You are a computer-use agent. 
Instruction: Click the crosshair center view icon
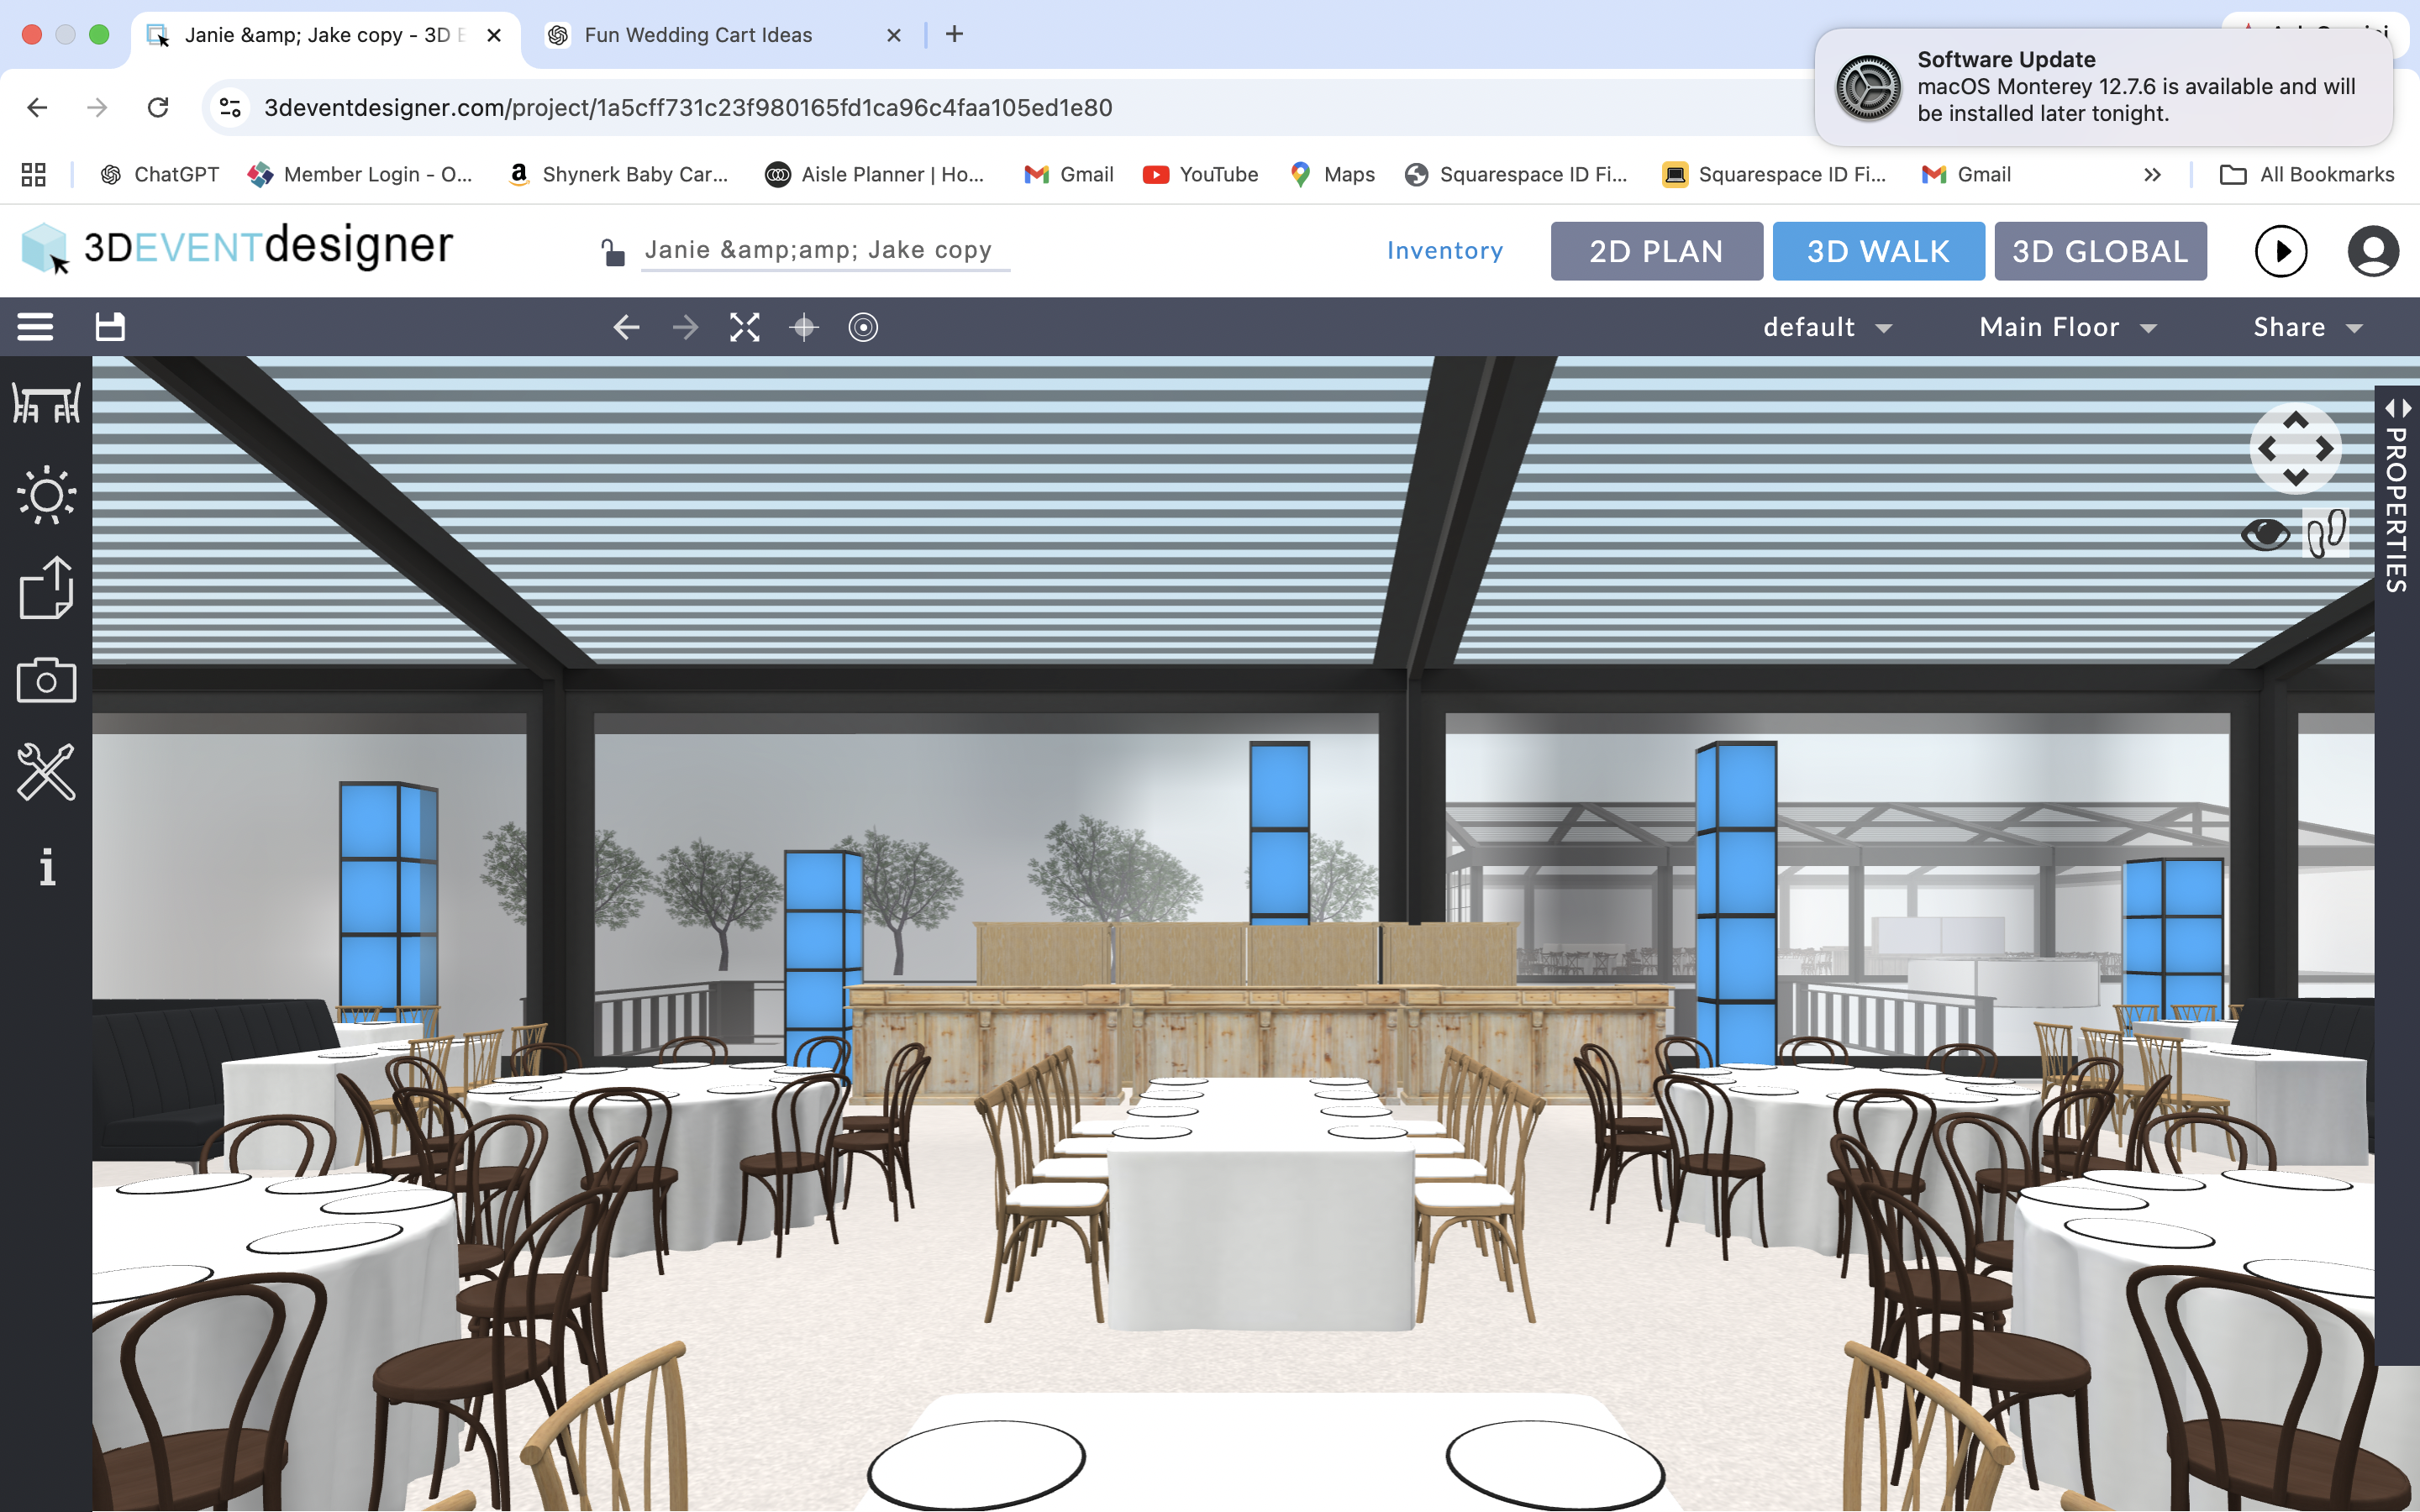pos(804,327)
